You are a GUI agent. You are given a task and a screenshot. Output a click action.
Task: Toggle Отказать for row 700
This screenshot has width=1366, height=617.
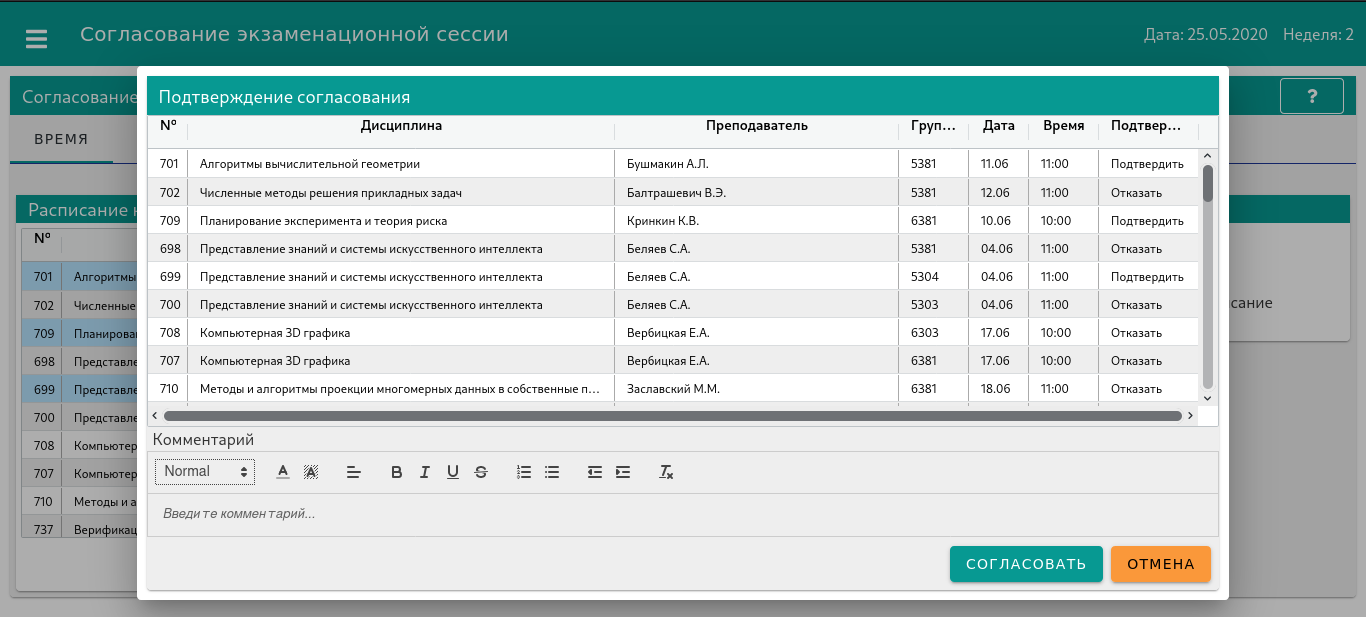pos(1147,304)
